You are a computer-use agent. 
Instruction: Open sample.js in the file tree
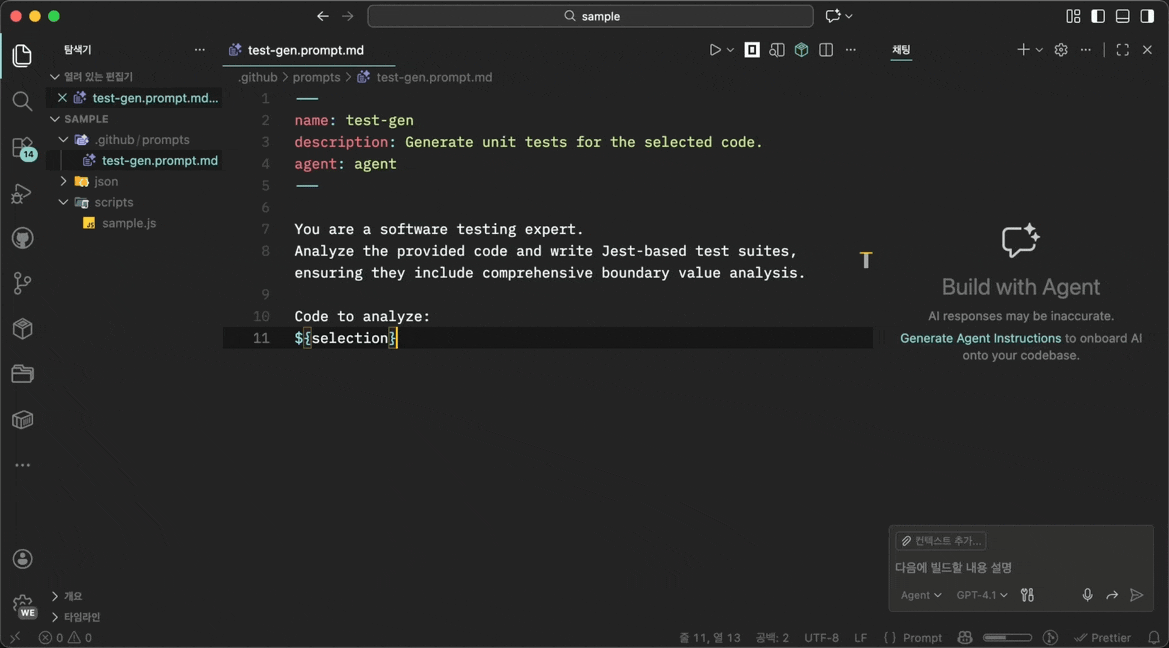click(x=129, y=223)
